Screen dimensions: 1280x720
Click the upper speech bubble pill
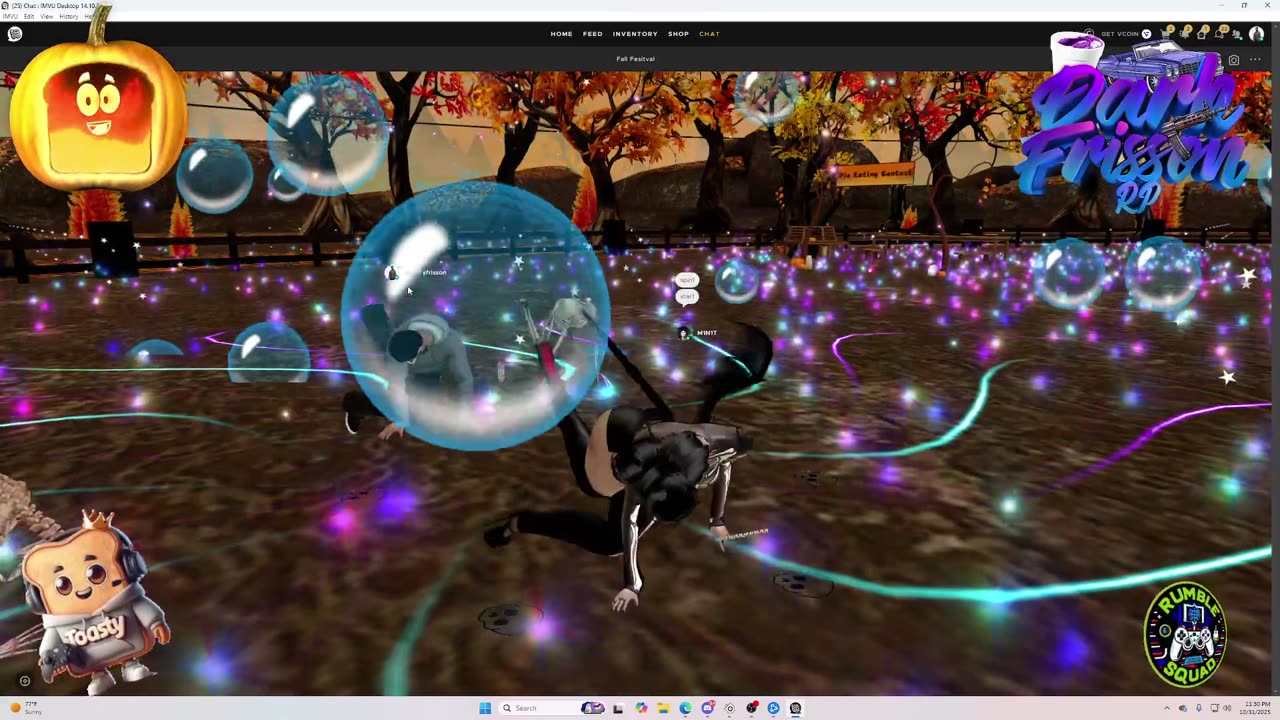(686, 280)
